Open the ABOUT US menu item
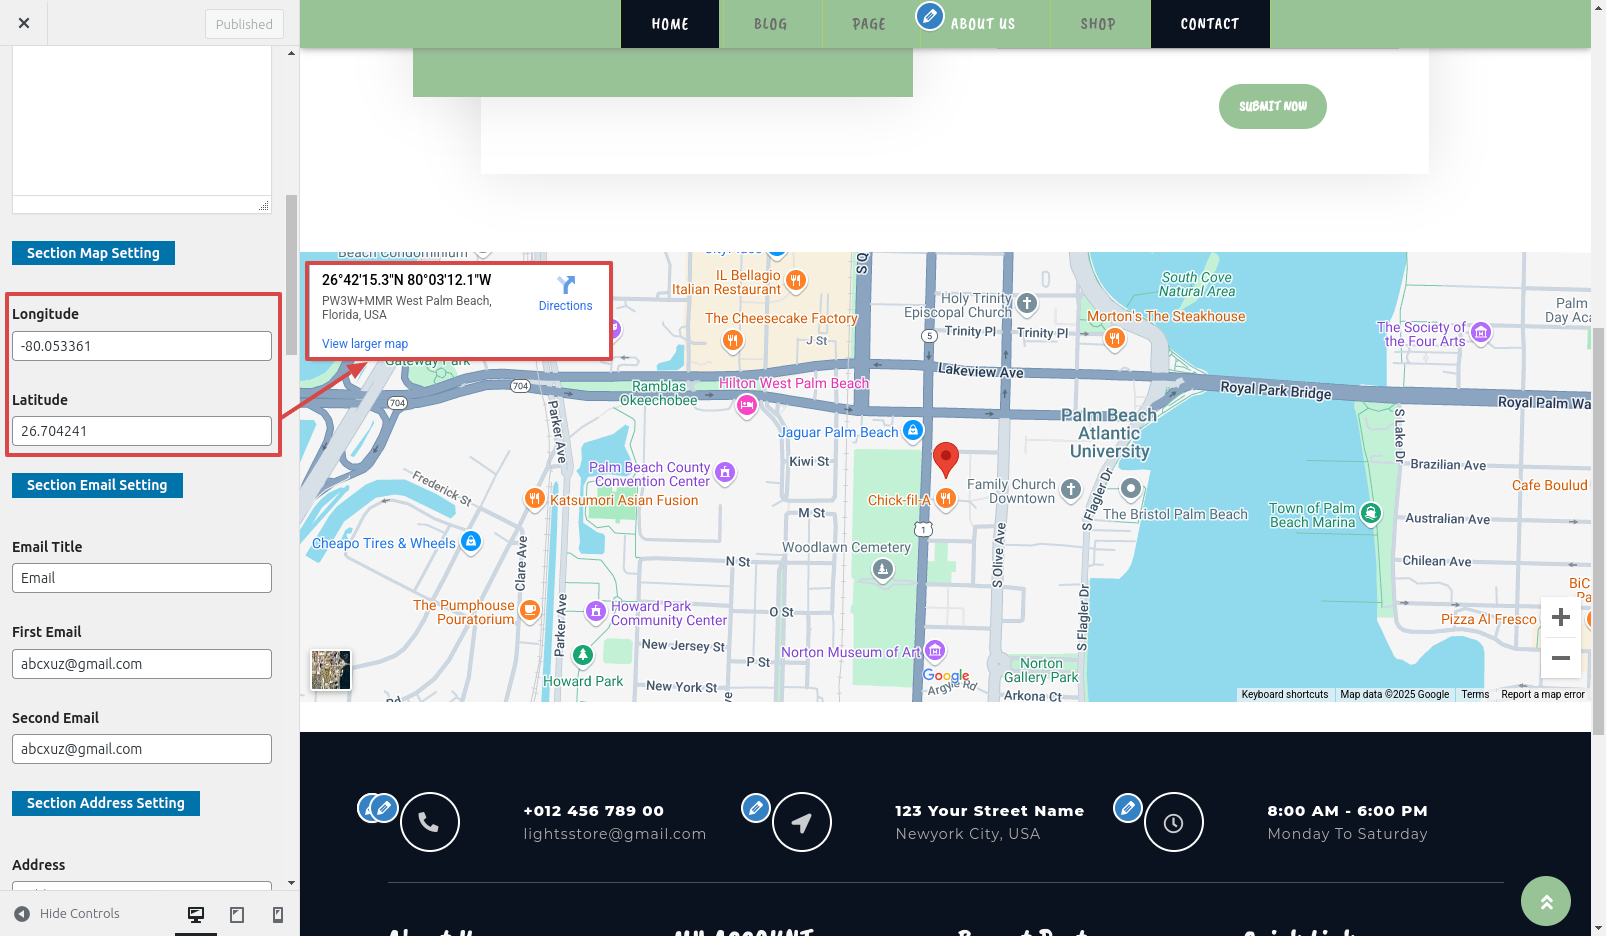 (x=983, y=24)
